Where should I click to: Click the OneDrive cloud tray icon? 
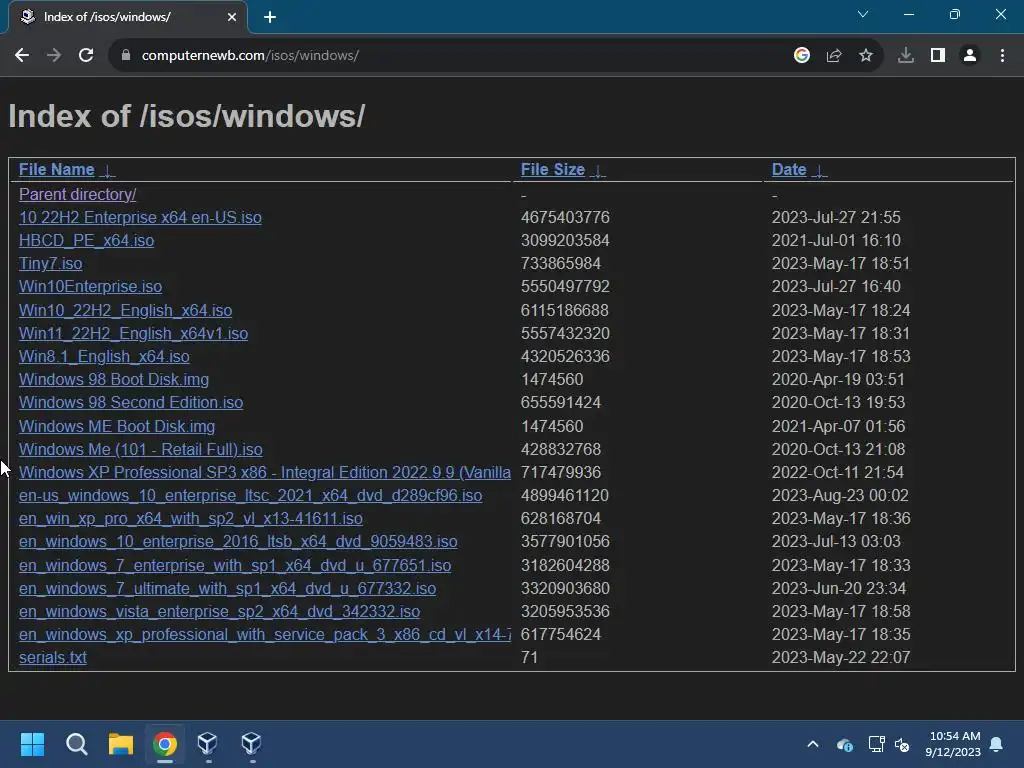844,744
